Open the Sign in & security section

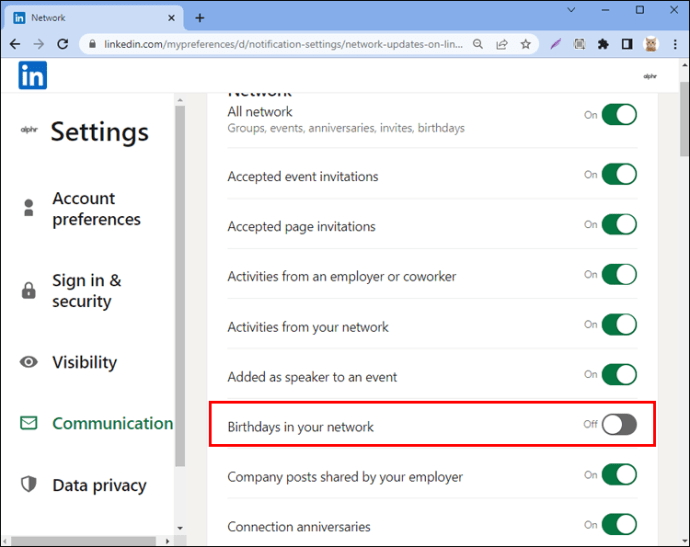tap(86, 291)
